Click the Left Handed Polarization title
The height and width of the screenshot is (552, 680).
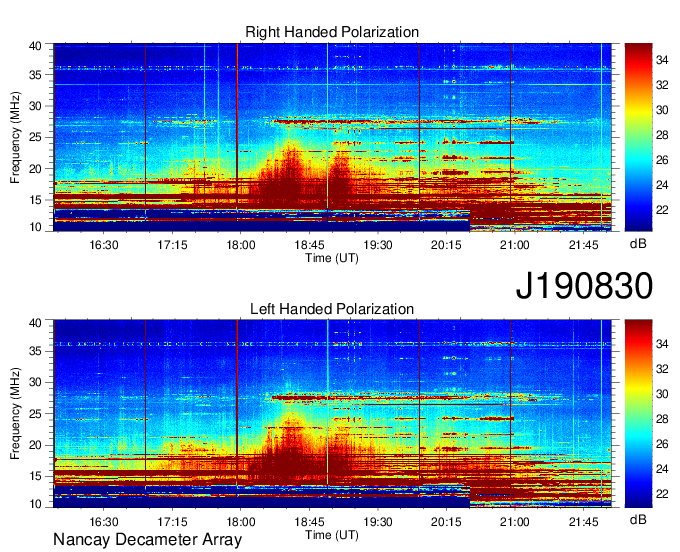pos(332,309)
